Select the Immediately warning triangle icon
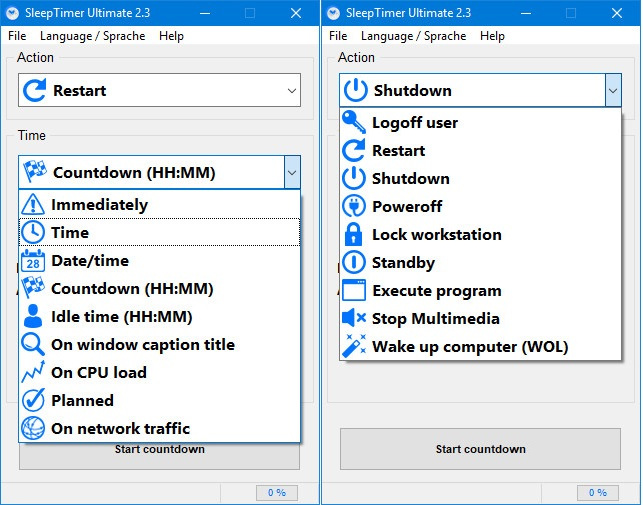 click(x=33, y=204)
